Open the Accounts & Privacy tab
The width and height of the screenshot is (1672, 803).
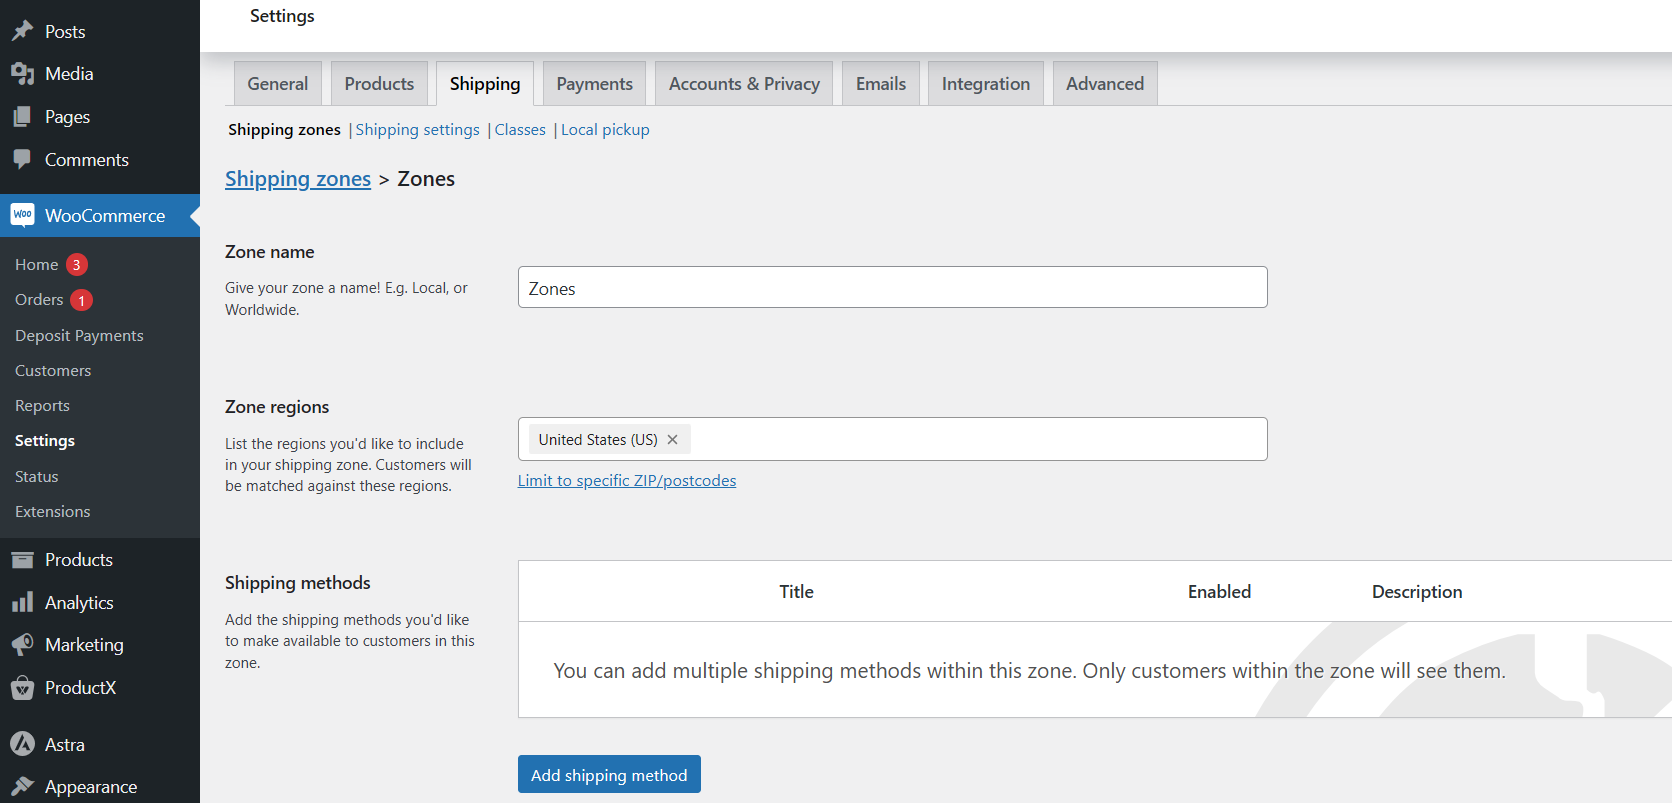coord(744,84)
